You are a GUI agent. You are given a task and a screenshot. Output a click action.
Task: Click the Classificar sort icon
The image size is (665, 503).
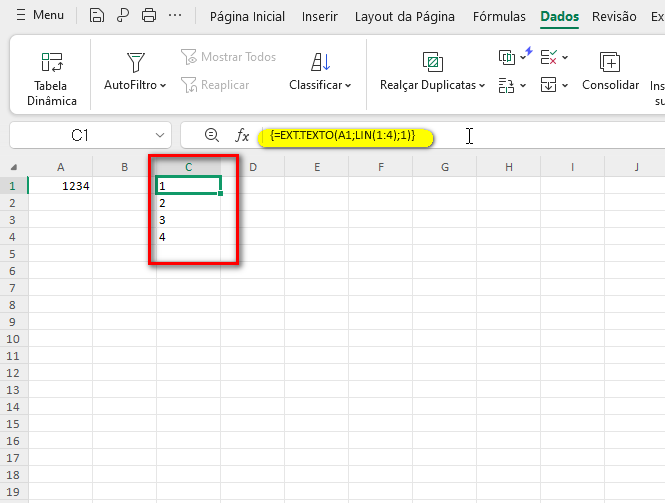(x=320, y=62)
